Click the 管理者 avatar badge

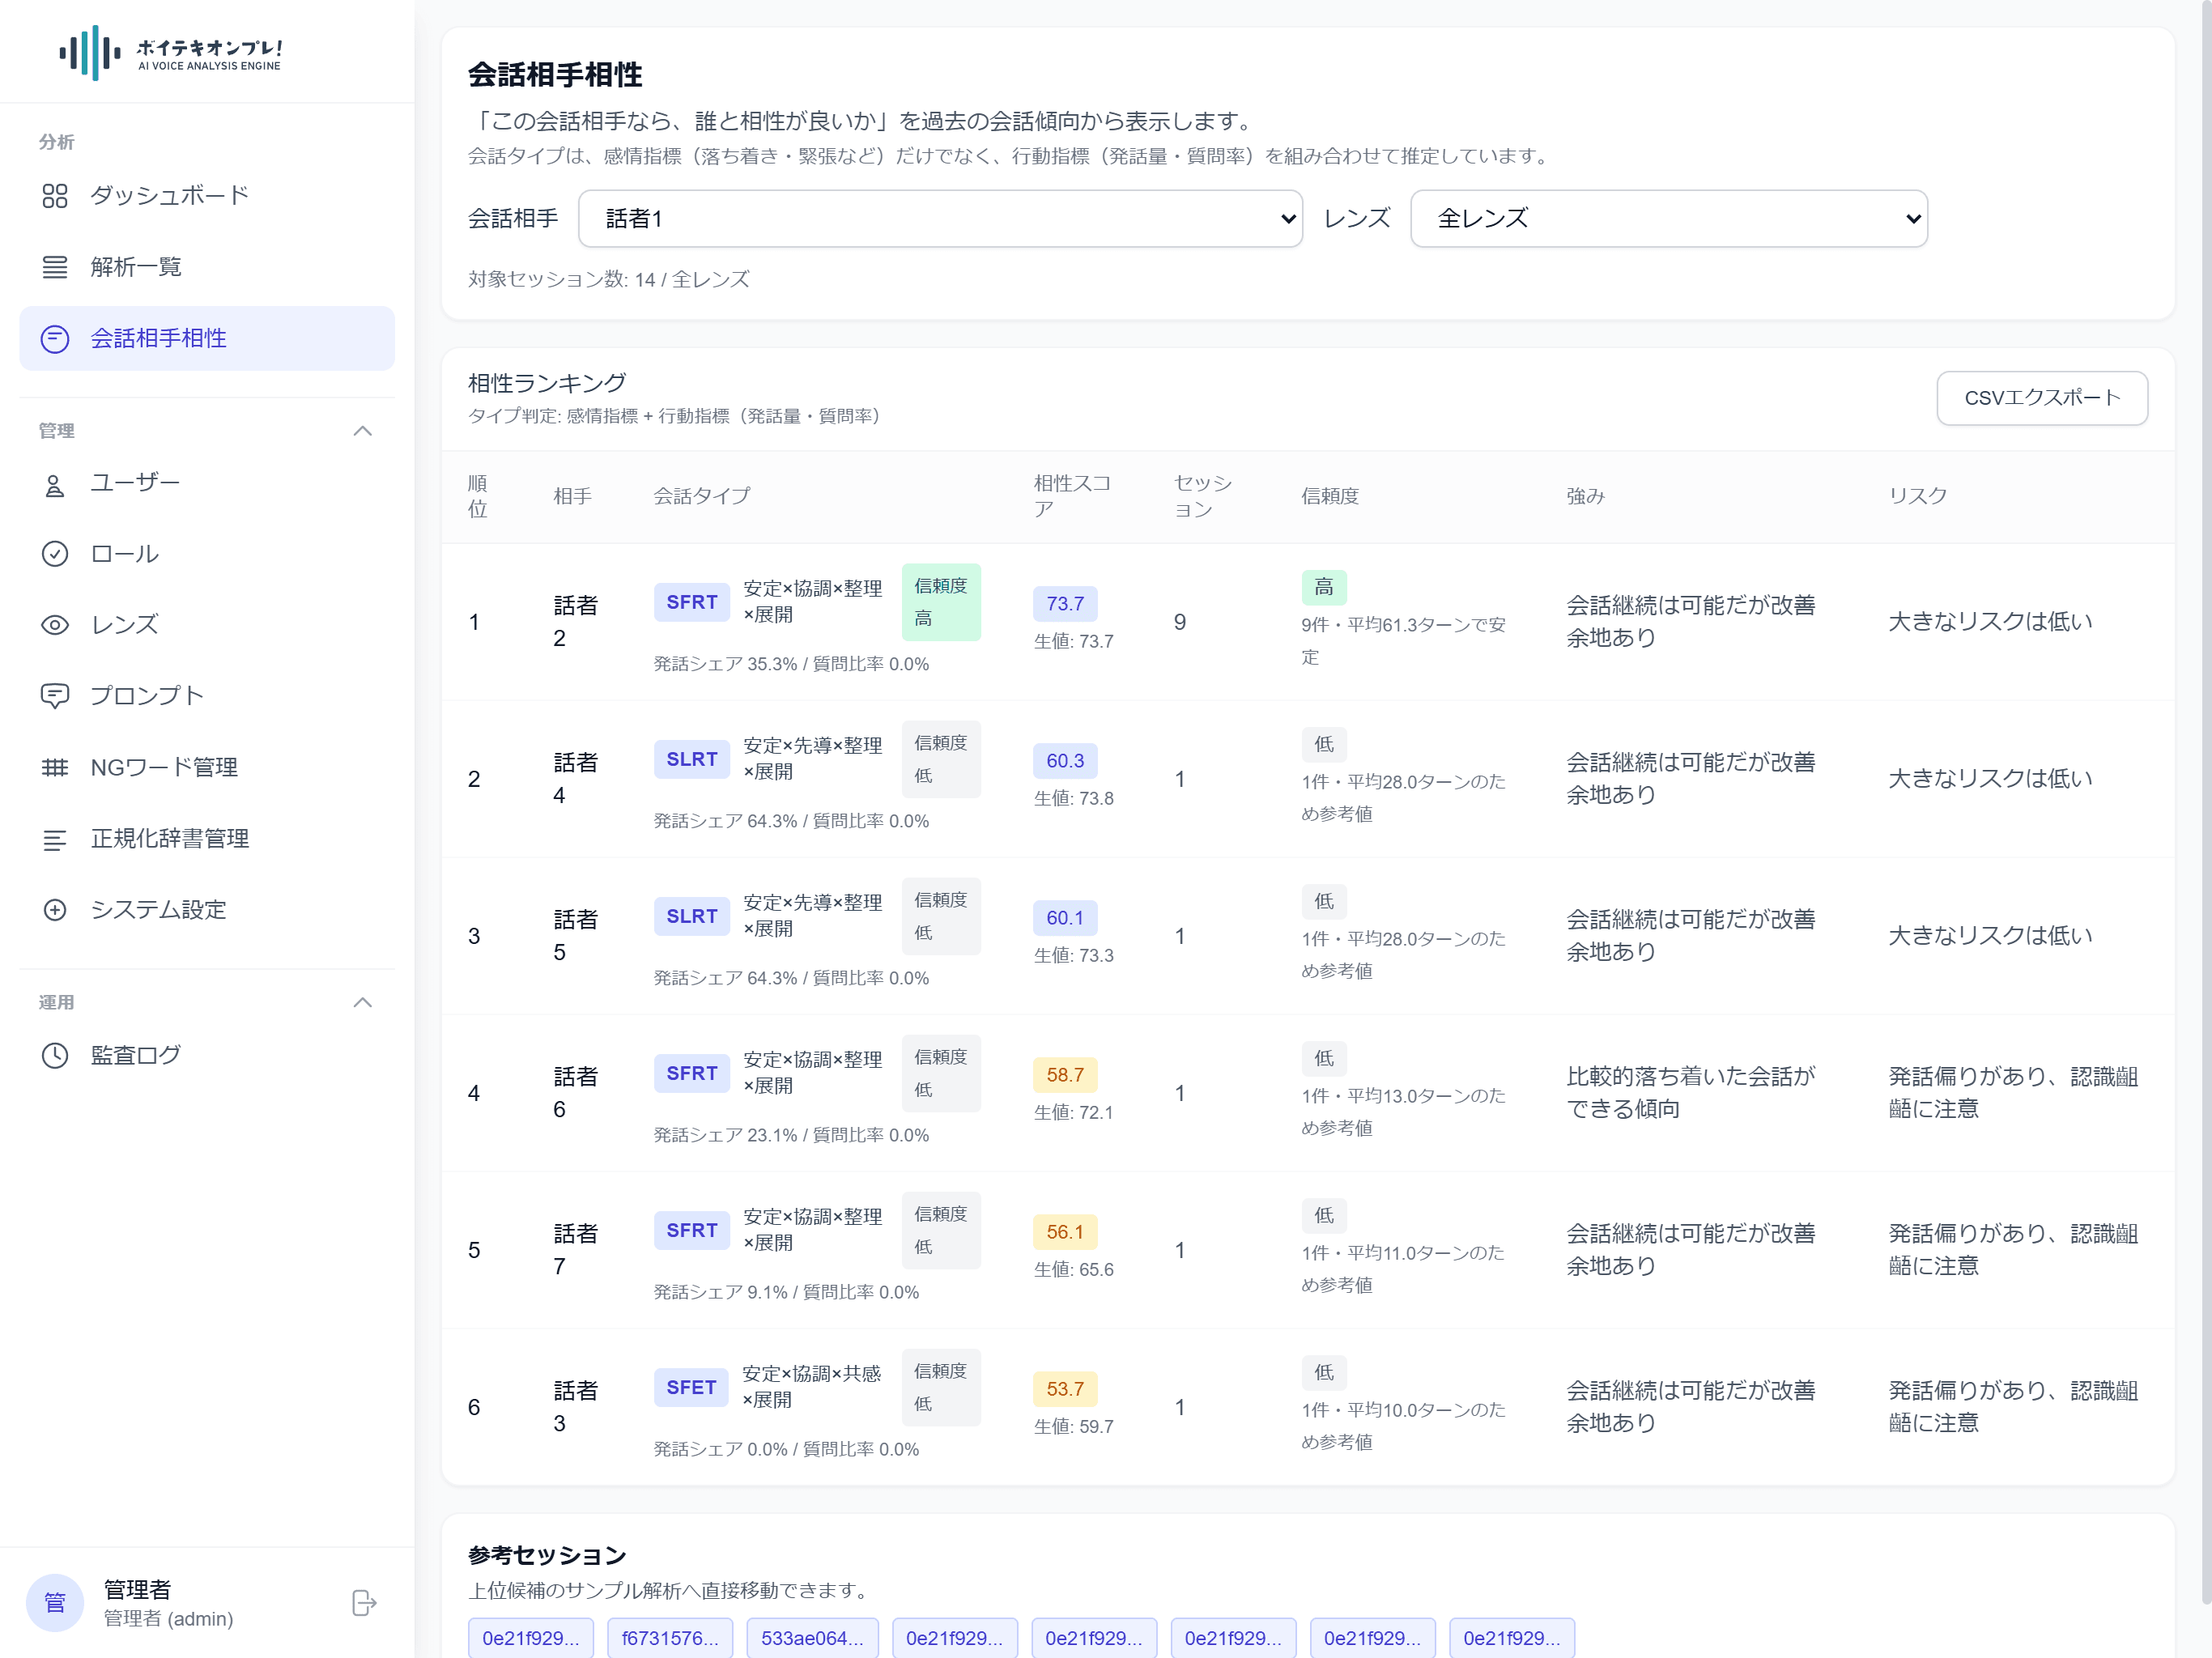(x=54, y=1602)
